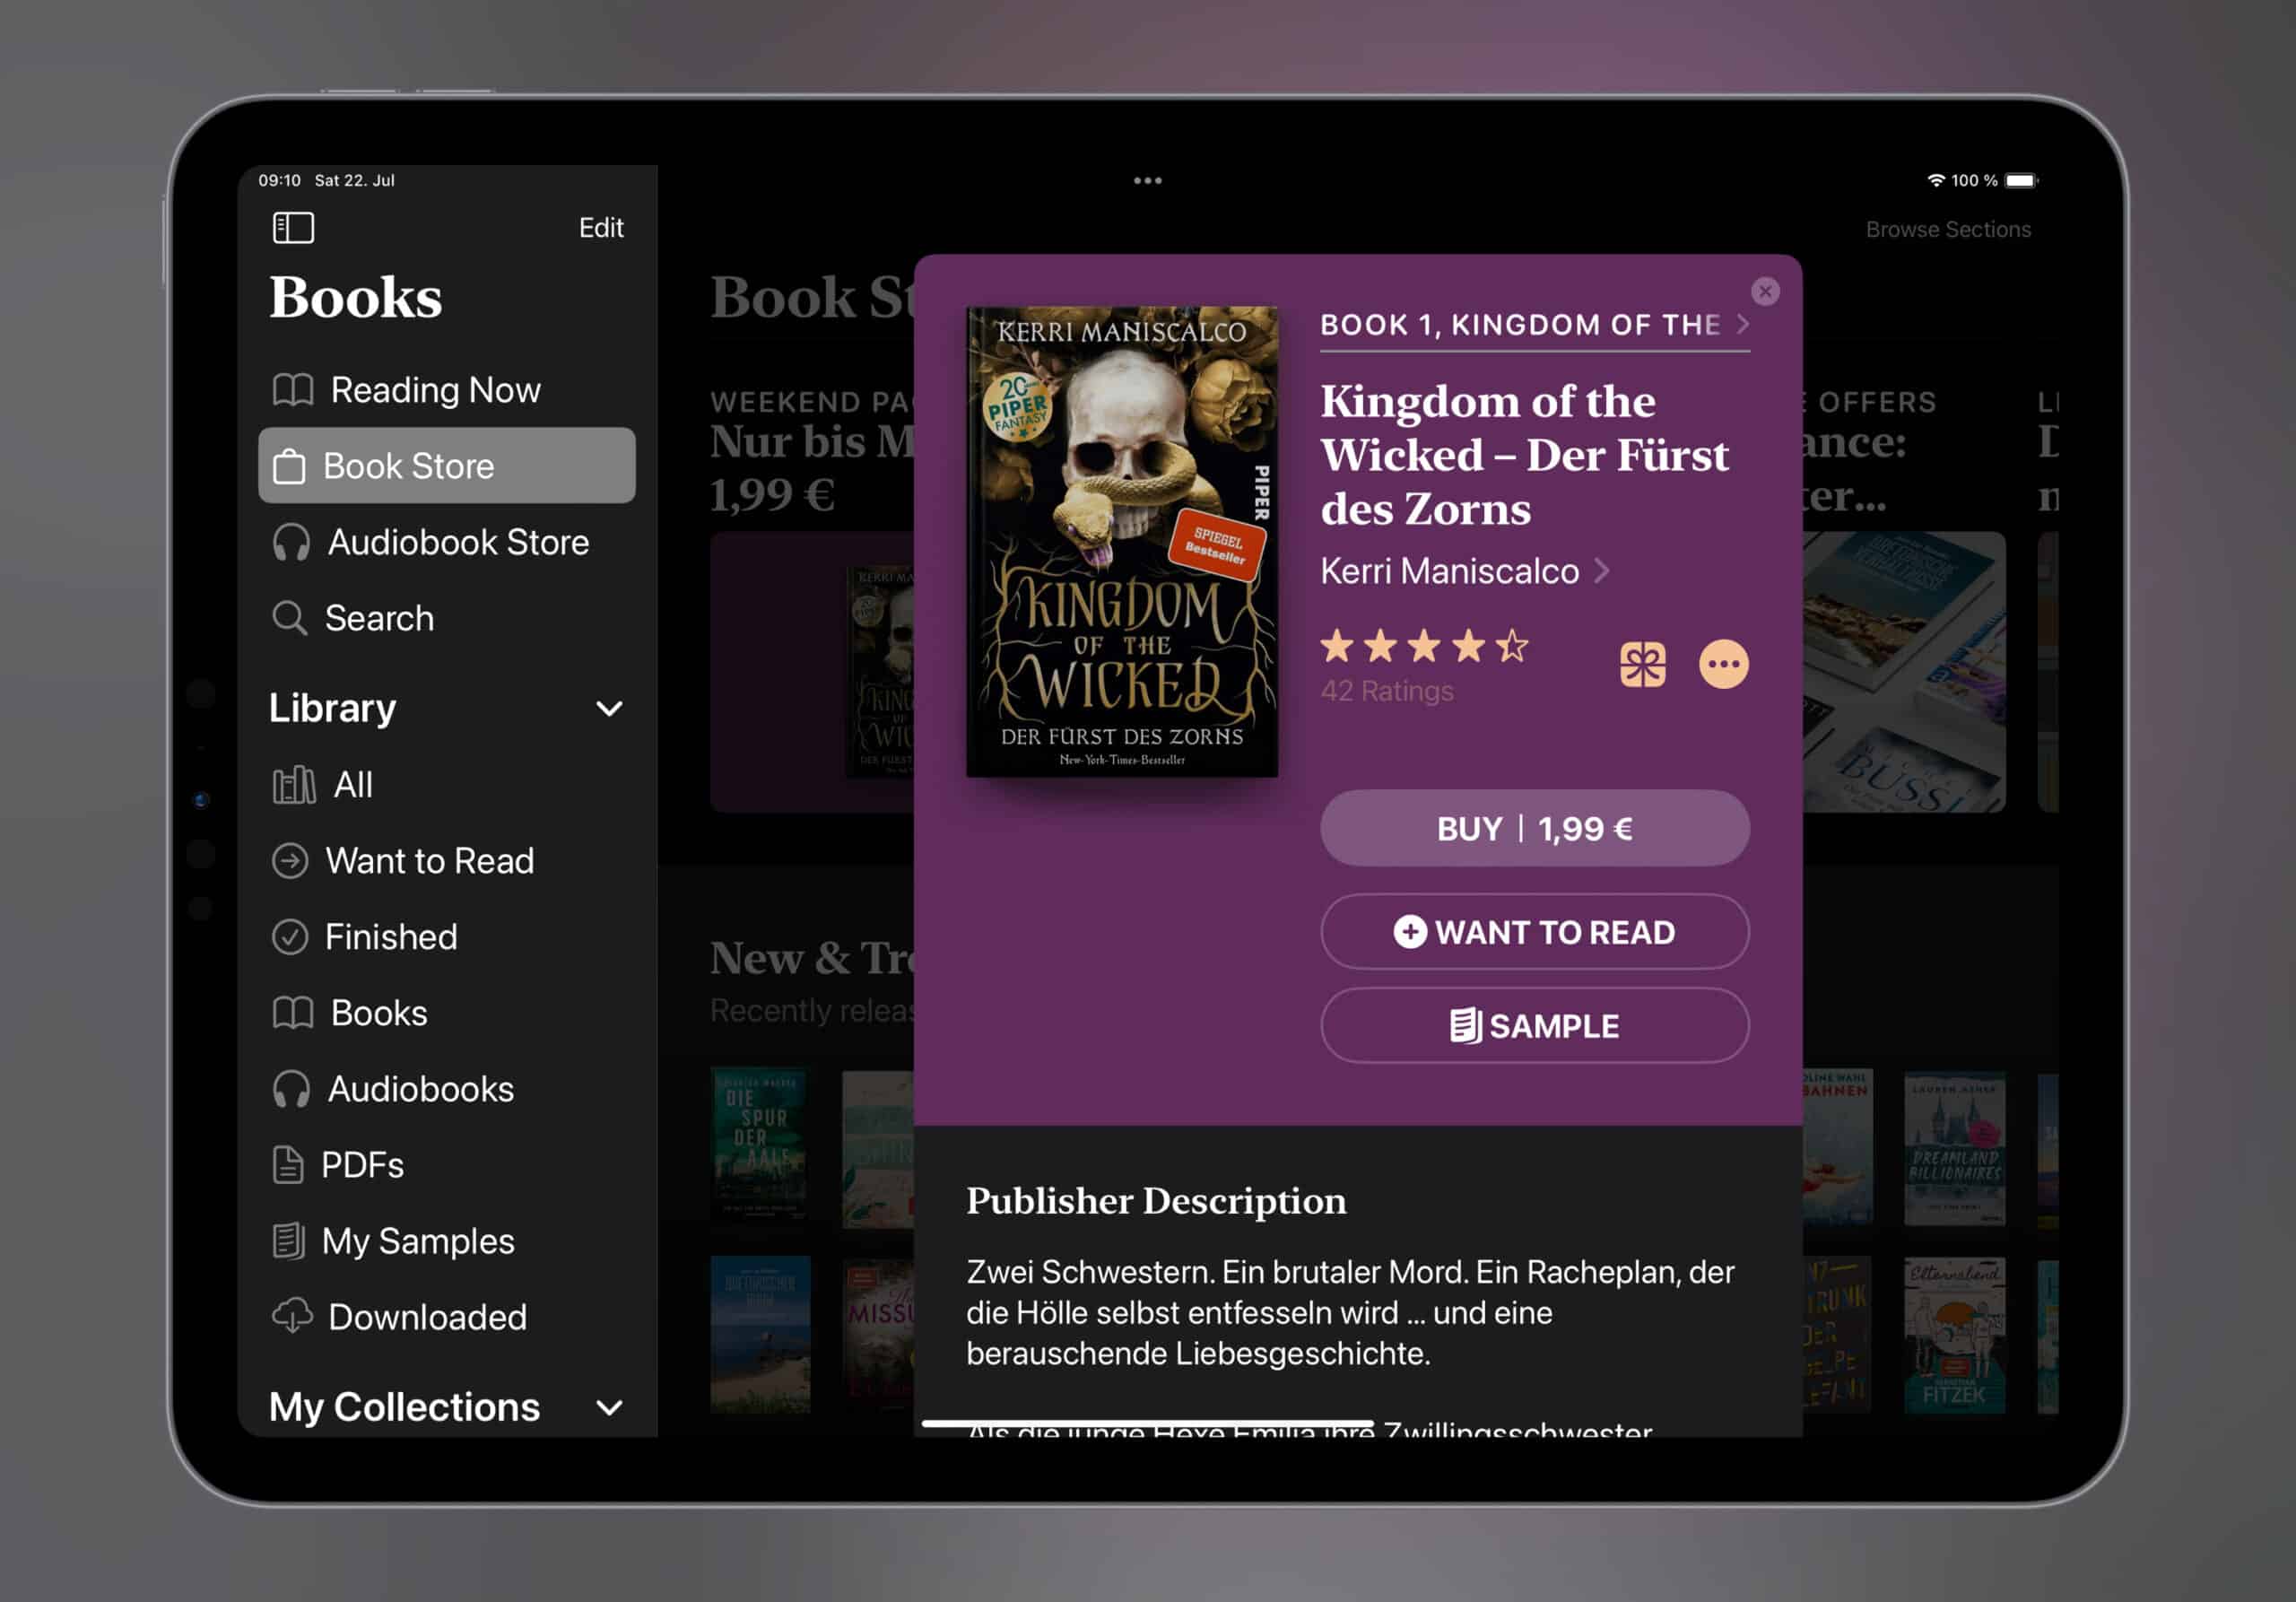Download a Sample of the book

(x=1535, y=1026)
